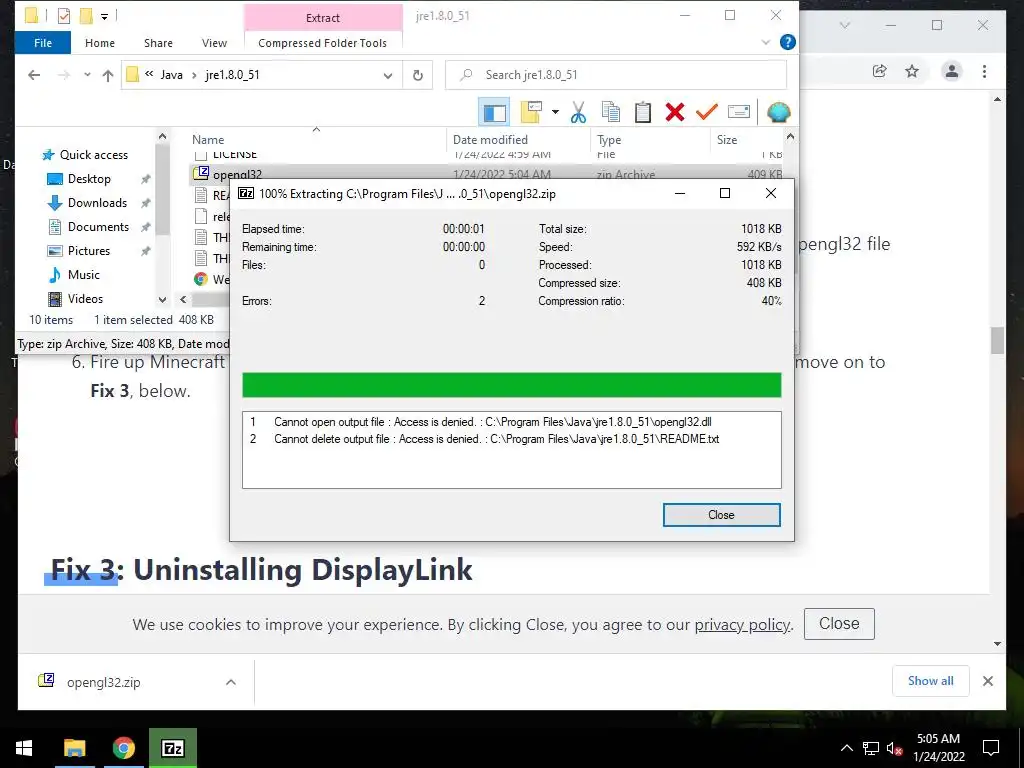Expand folder options toolbar dropdown arrow
The width and height of the screenshot is (1024, 768).
click(555, 112)
